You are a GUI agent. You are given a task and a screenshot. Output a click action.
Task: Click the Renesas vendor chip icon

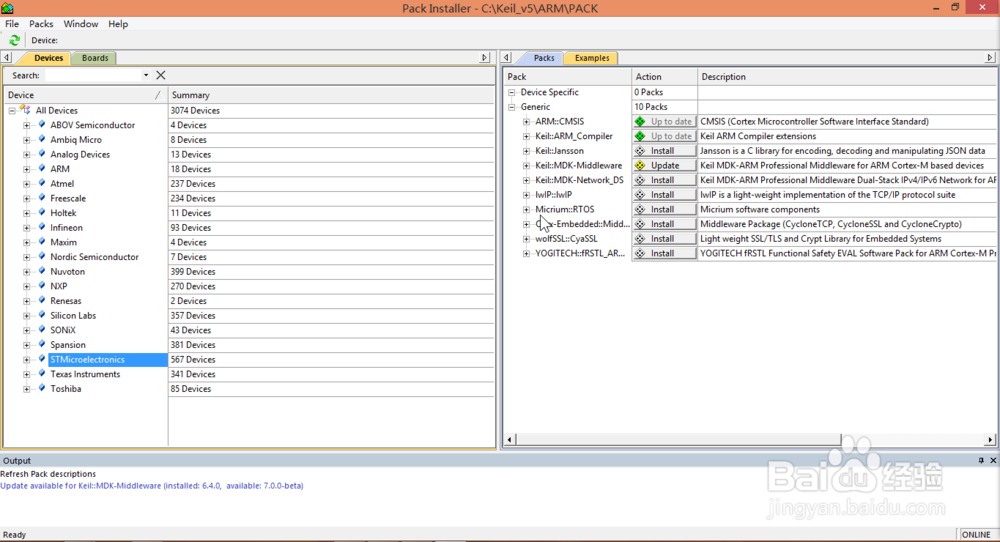point(42,300)
